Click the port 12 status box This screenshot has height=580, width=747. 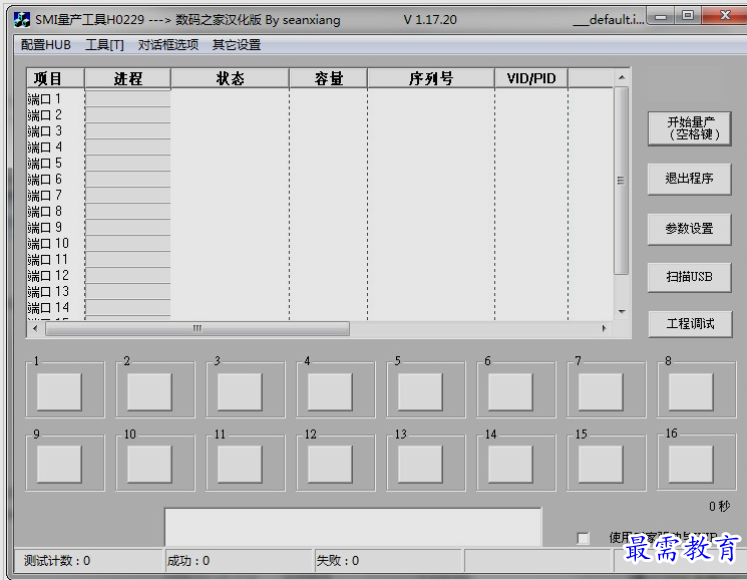point(330,464)
